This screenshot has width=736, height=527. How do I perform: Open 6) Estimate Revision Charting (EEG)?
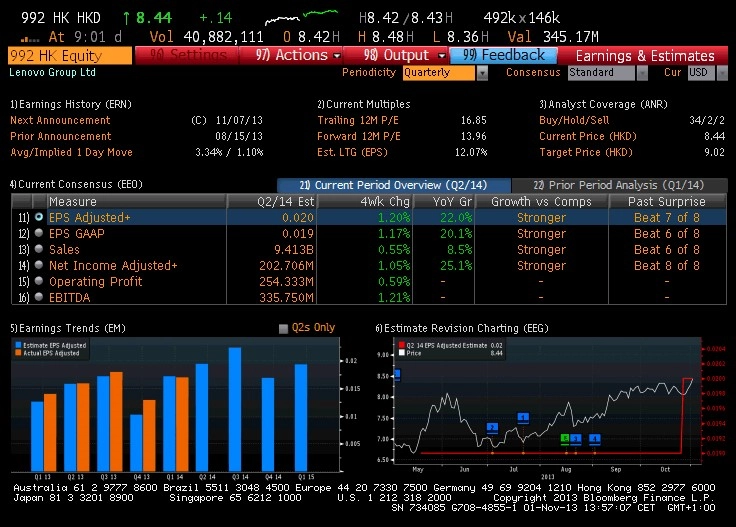(462, 328)
